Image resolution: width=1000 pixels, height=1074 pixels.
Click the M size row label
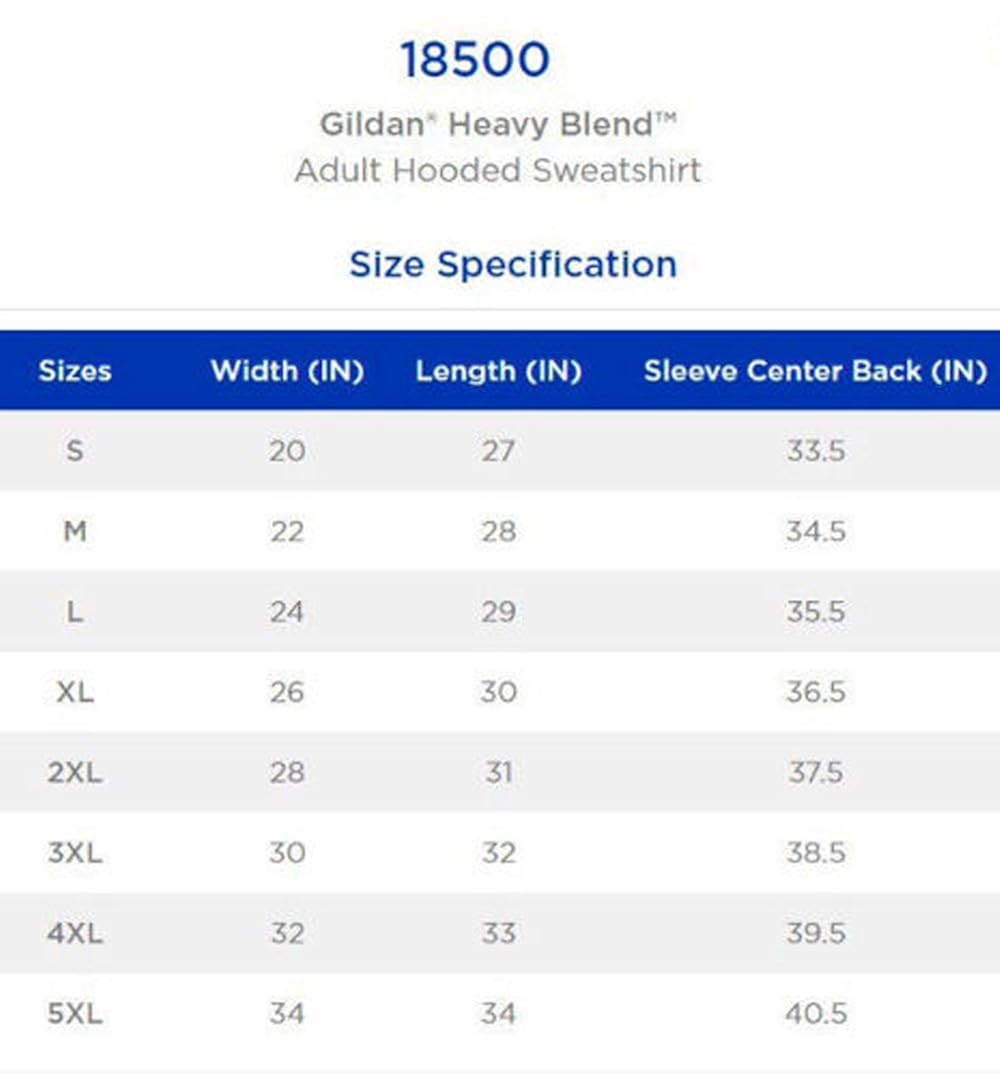coord(75,531)
